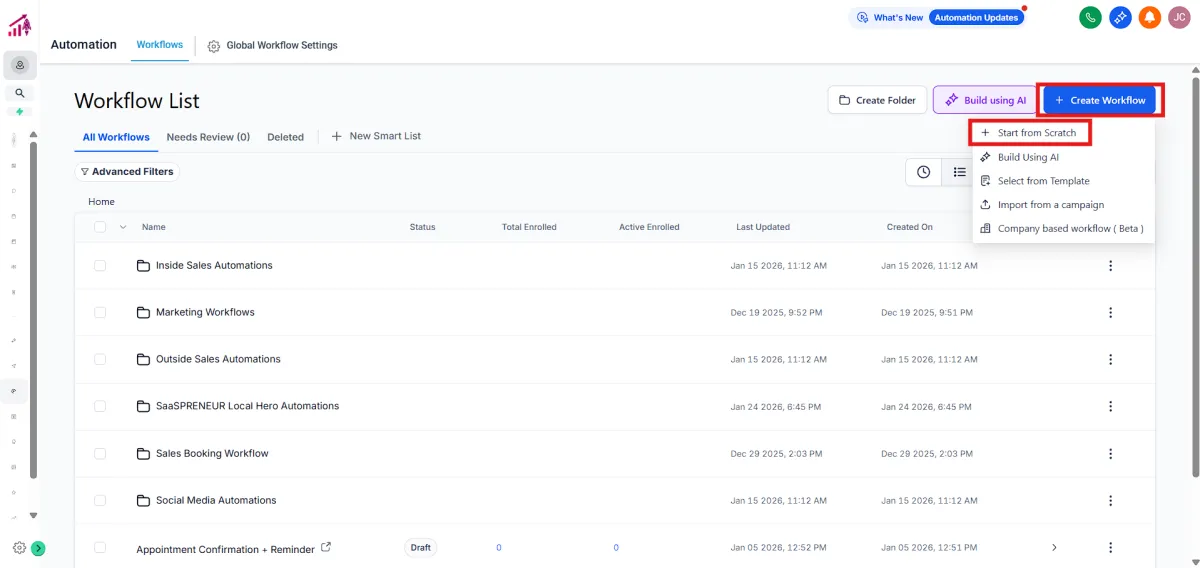Click the page's vertical scrollbar
1200x568 pixels.
point(1194,300)
